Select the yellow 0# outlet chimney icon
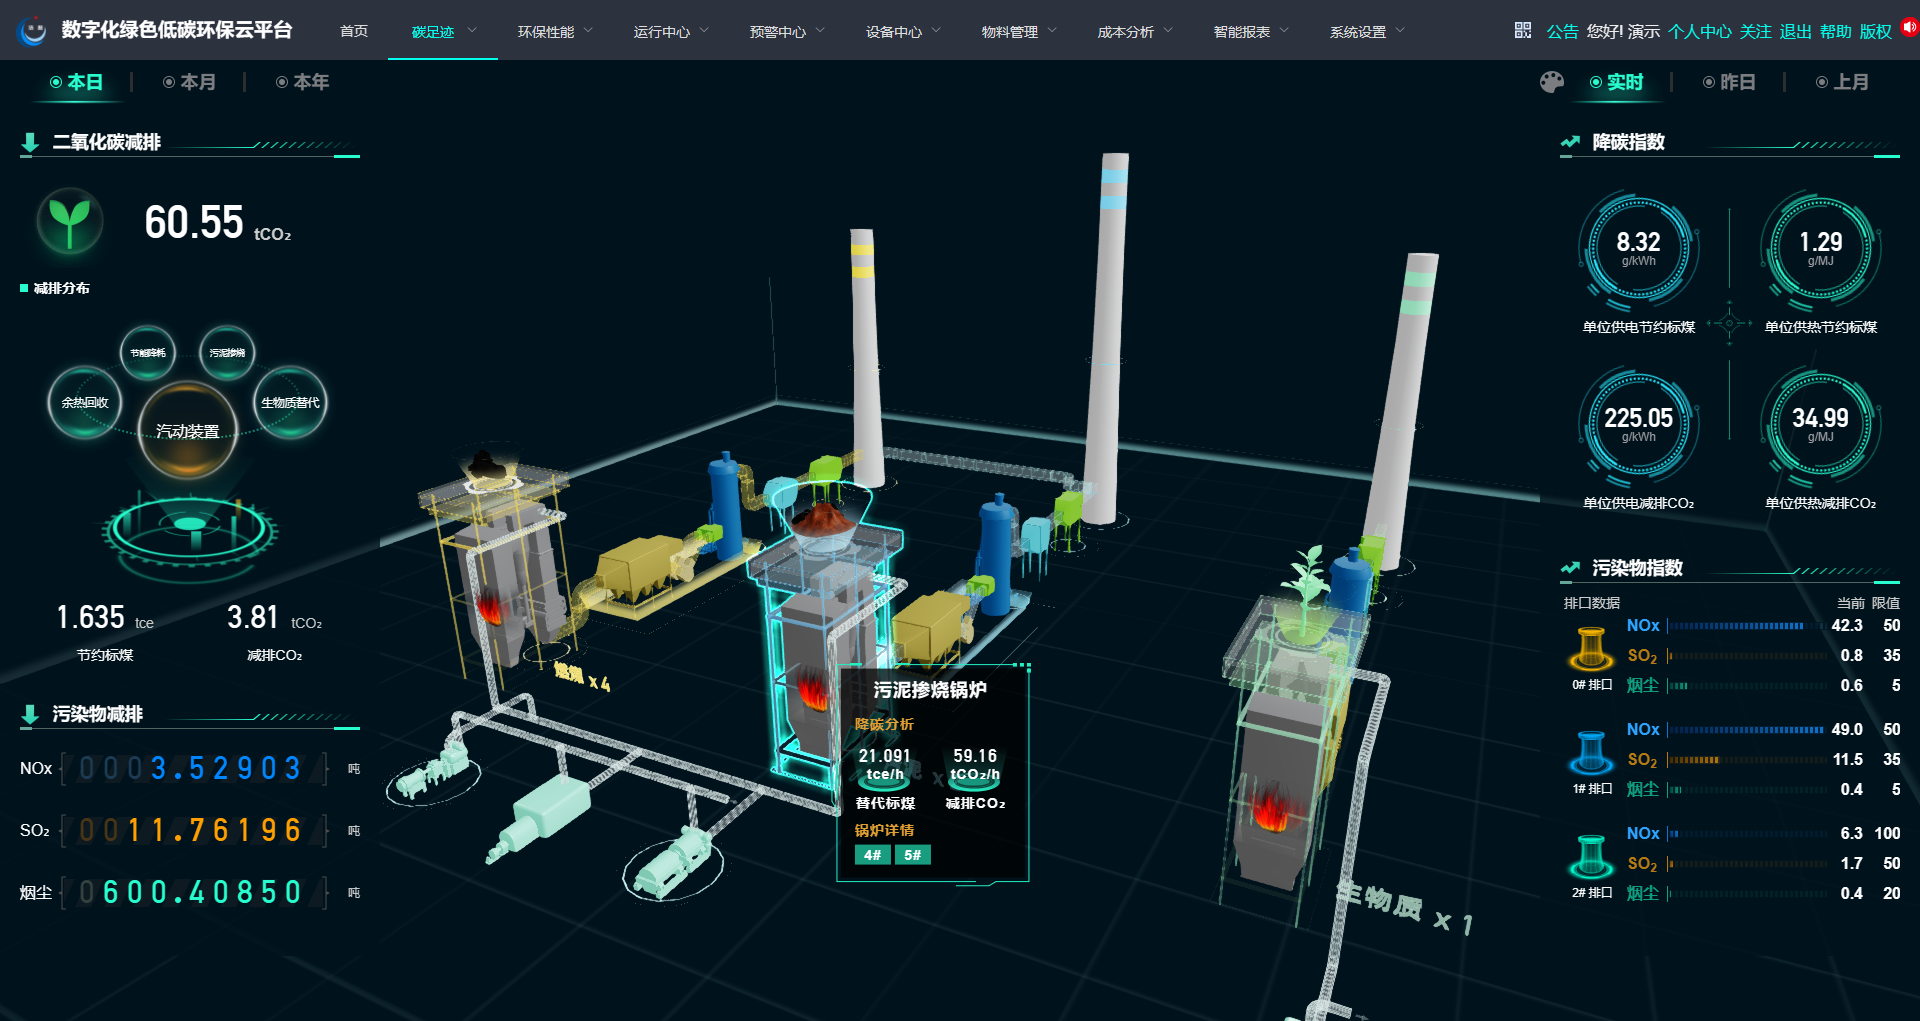 (x=1590, y=649)
